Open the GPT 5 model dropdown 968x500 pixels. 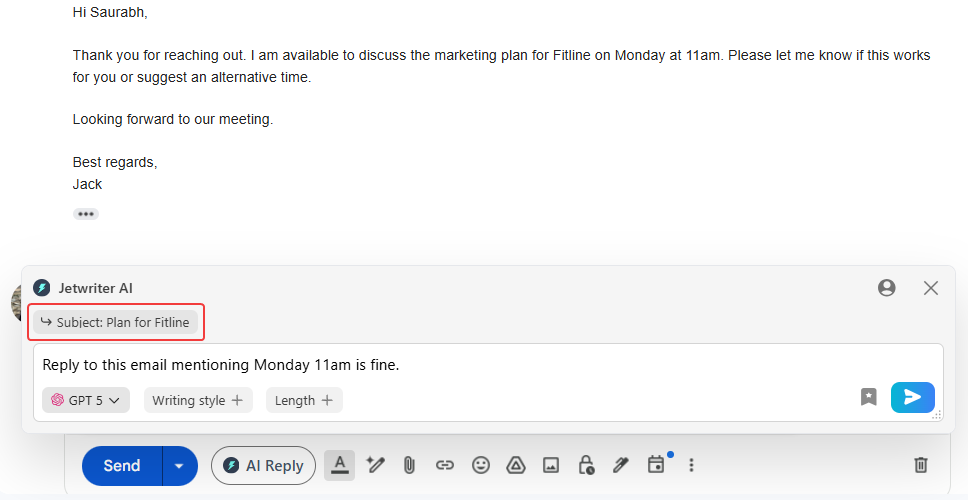tap(86, 400)
